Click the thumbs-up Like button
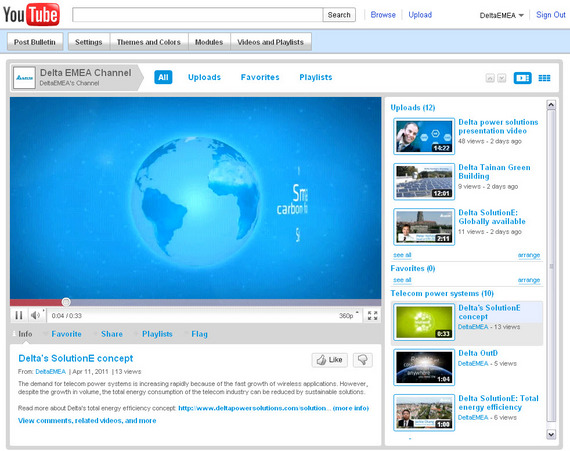The image size is (570, 451). (329, 360)
